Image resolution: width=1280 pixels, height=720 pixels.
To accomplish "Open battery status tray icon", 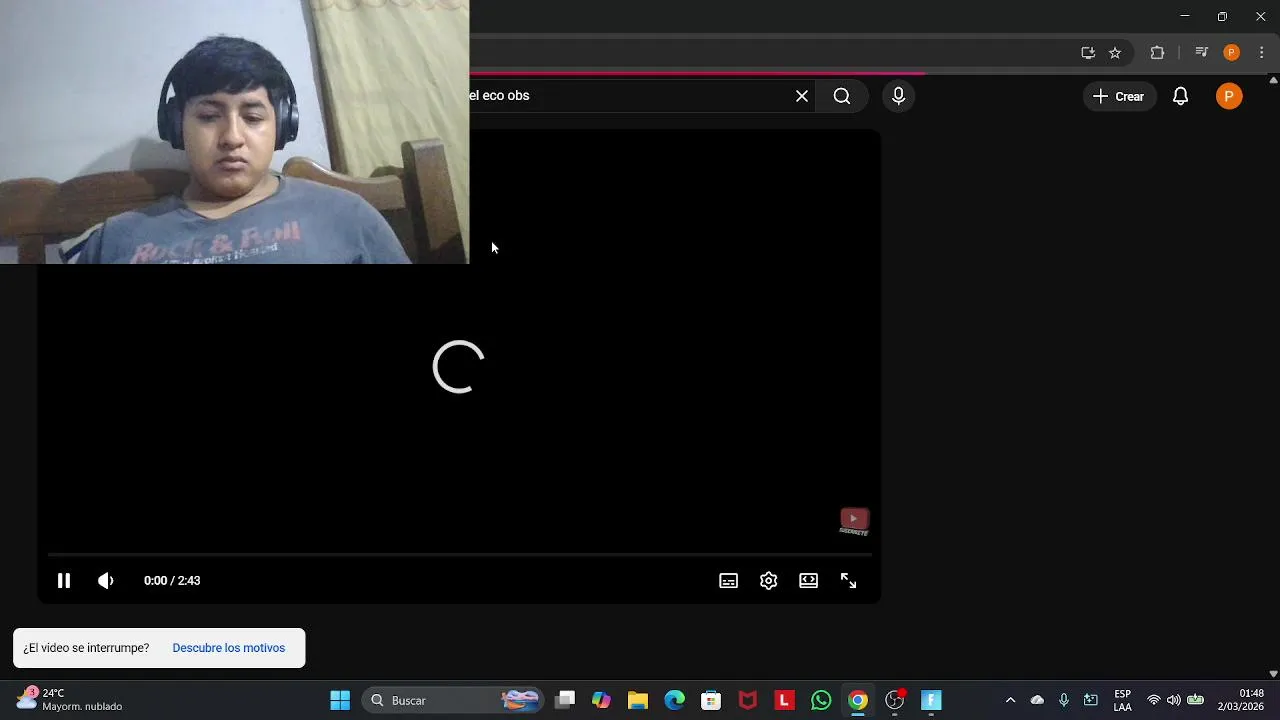I will (x=1195, y=700).
